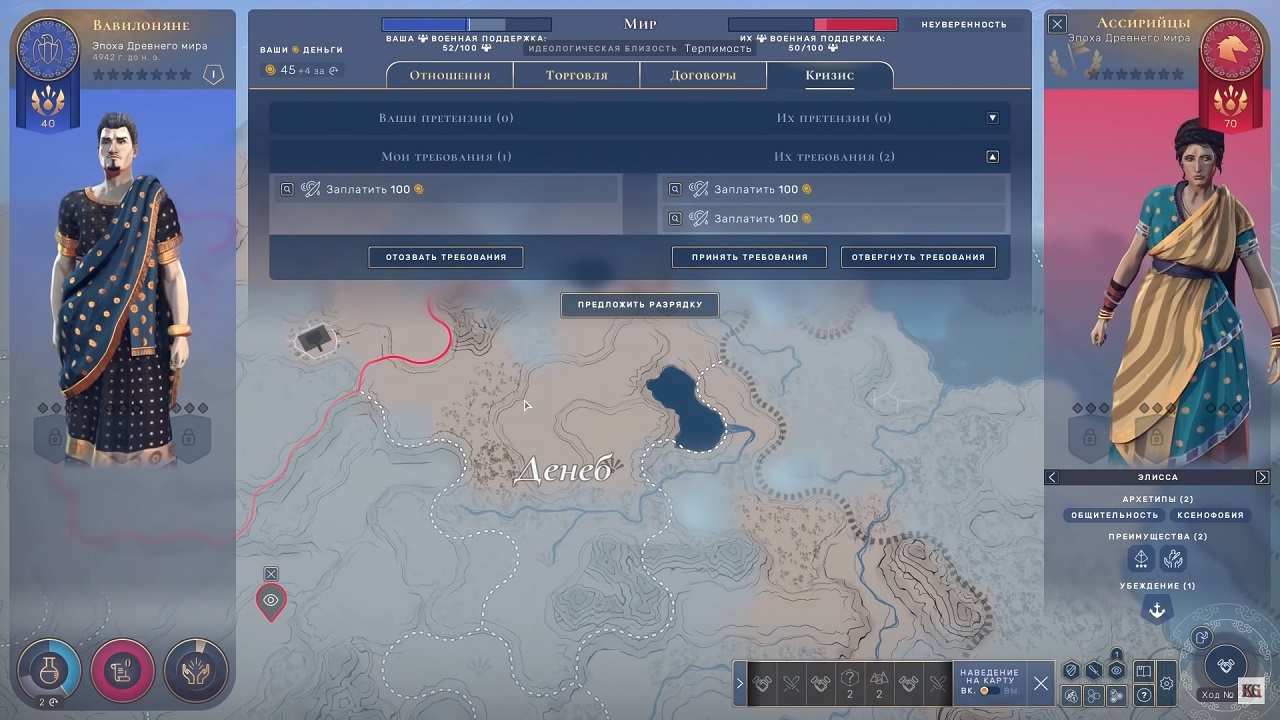Open the research flask icon

(x=48, y=669)
